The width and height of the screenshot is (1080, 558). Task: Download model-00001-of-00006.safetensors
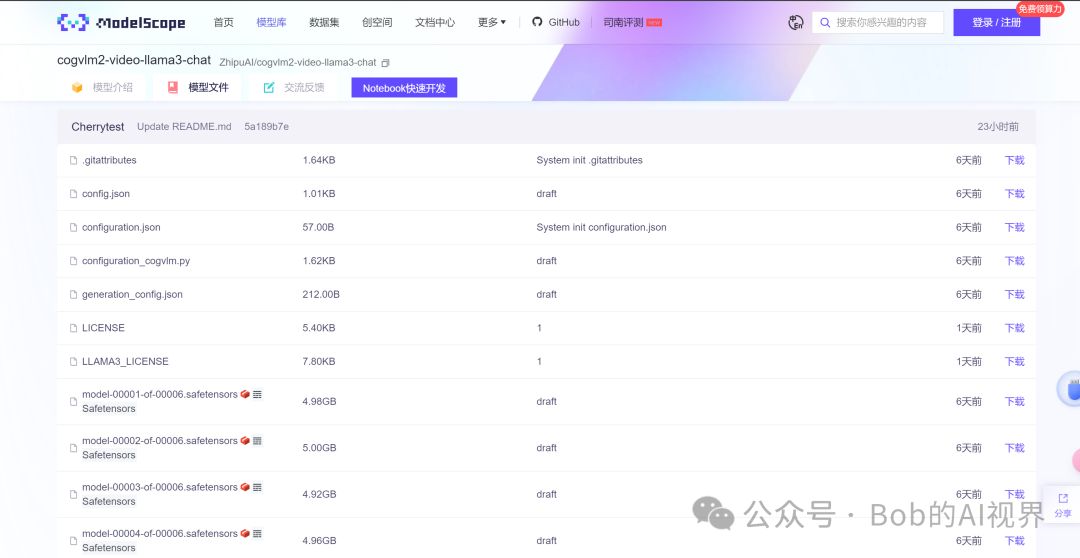pyautogui.click(x=1014, y=401)
